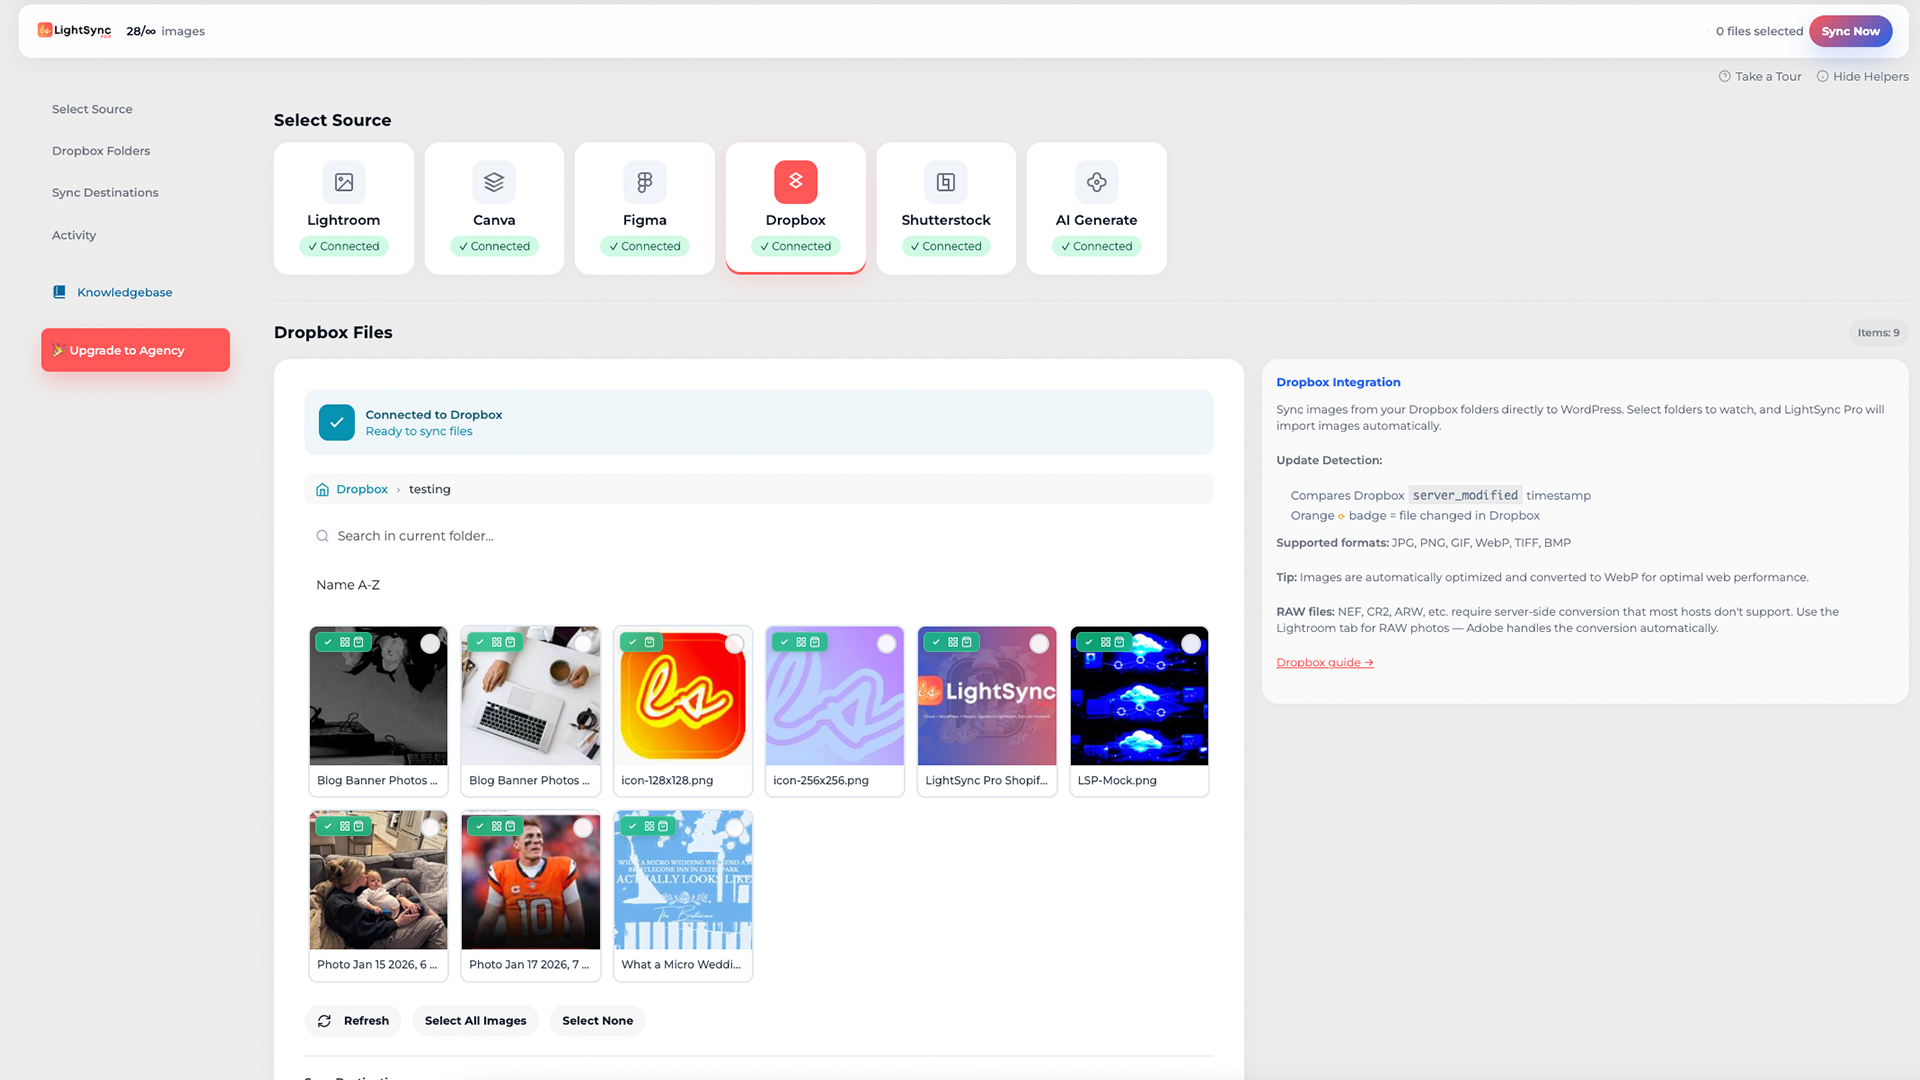Click the Dropbox home icon in breadcrumb
The height and width of the screenshot is (1080, 1920).
tap(322, 490)
